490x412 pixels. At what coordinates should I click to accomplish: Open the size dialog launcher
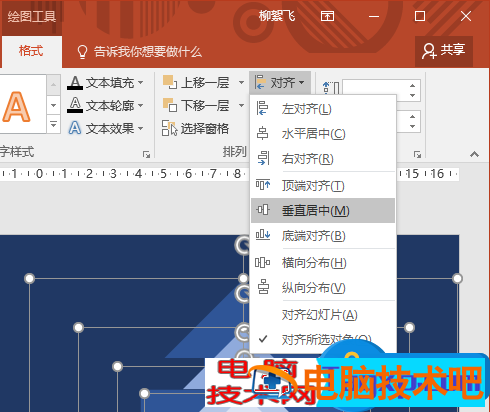click(x=417, y=154)
